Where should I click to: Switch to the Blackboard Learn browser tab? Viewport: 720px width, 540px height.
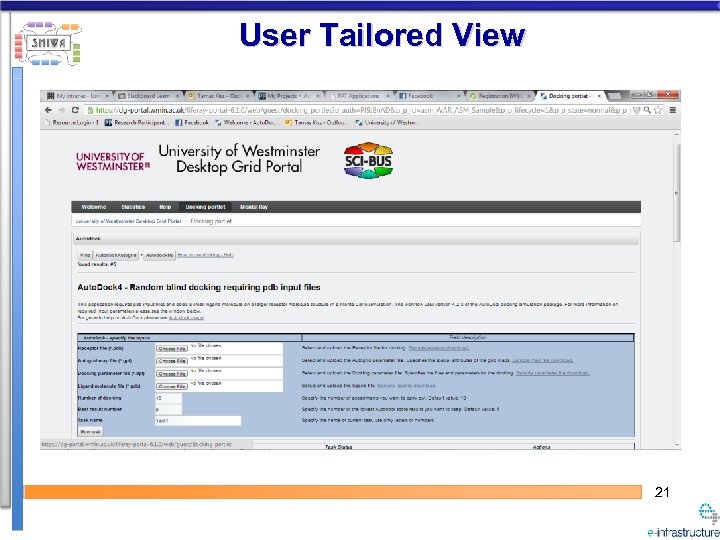coord(148,96)
